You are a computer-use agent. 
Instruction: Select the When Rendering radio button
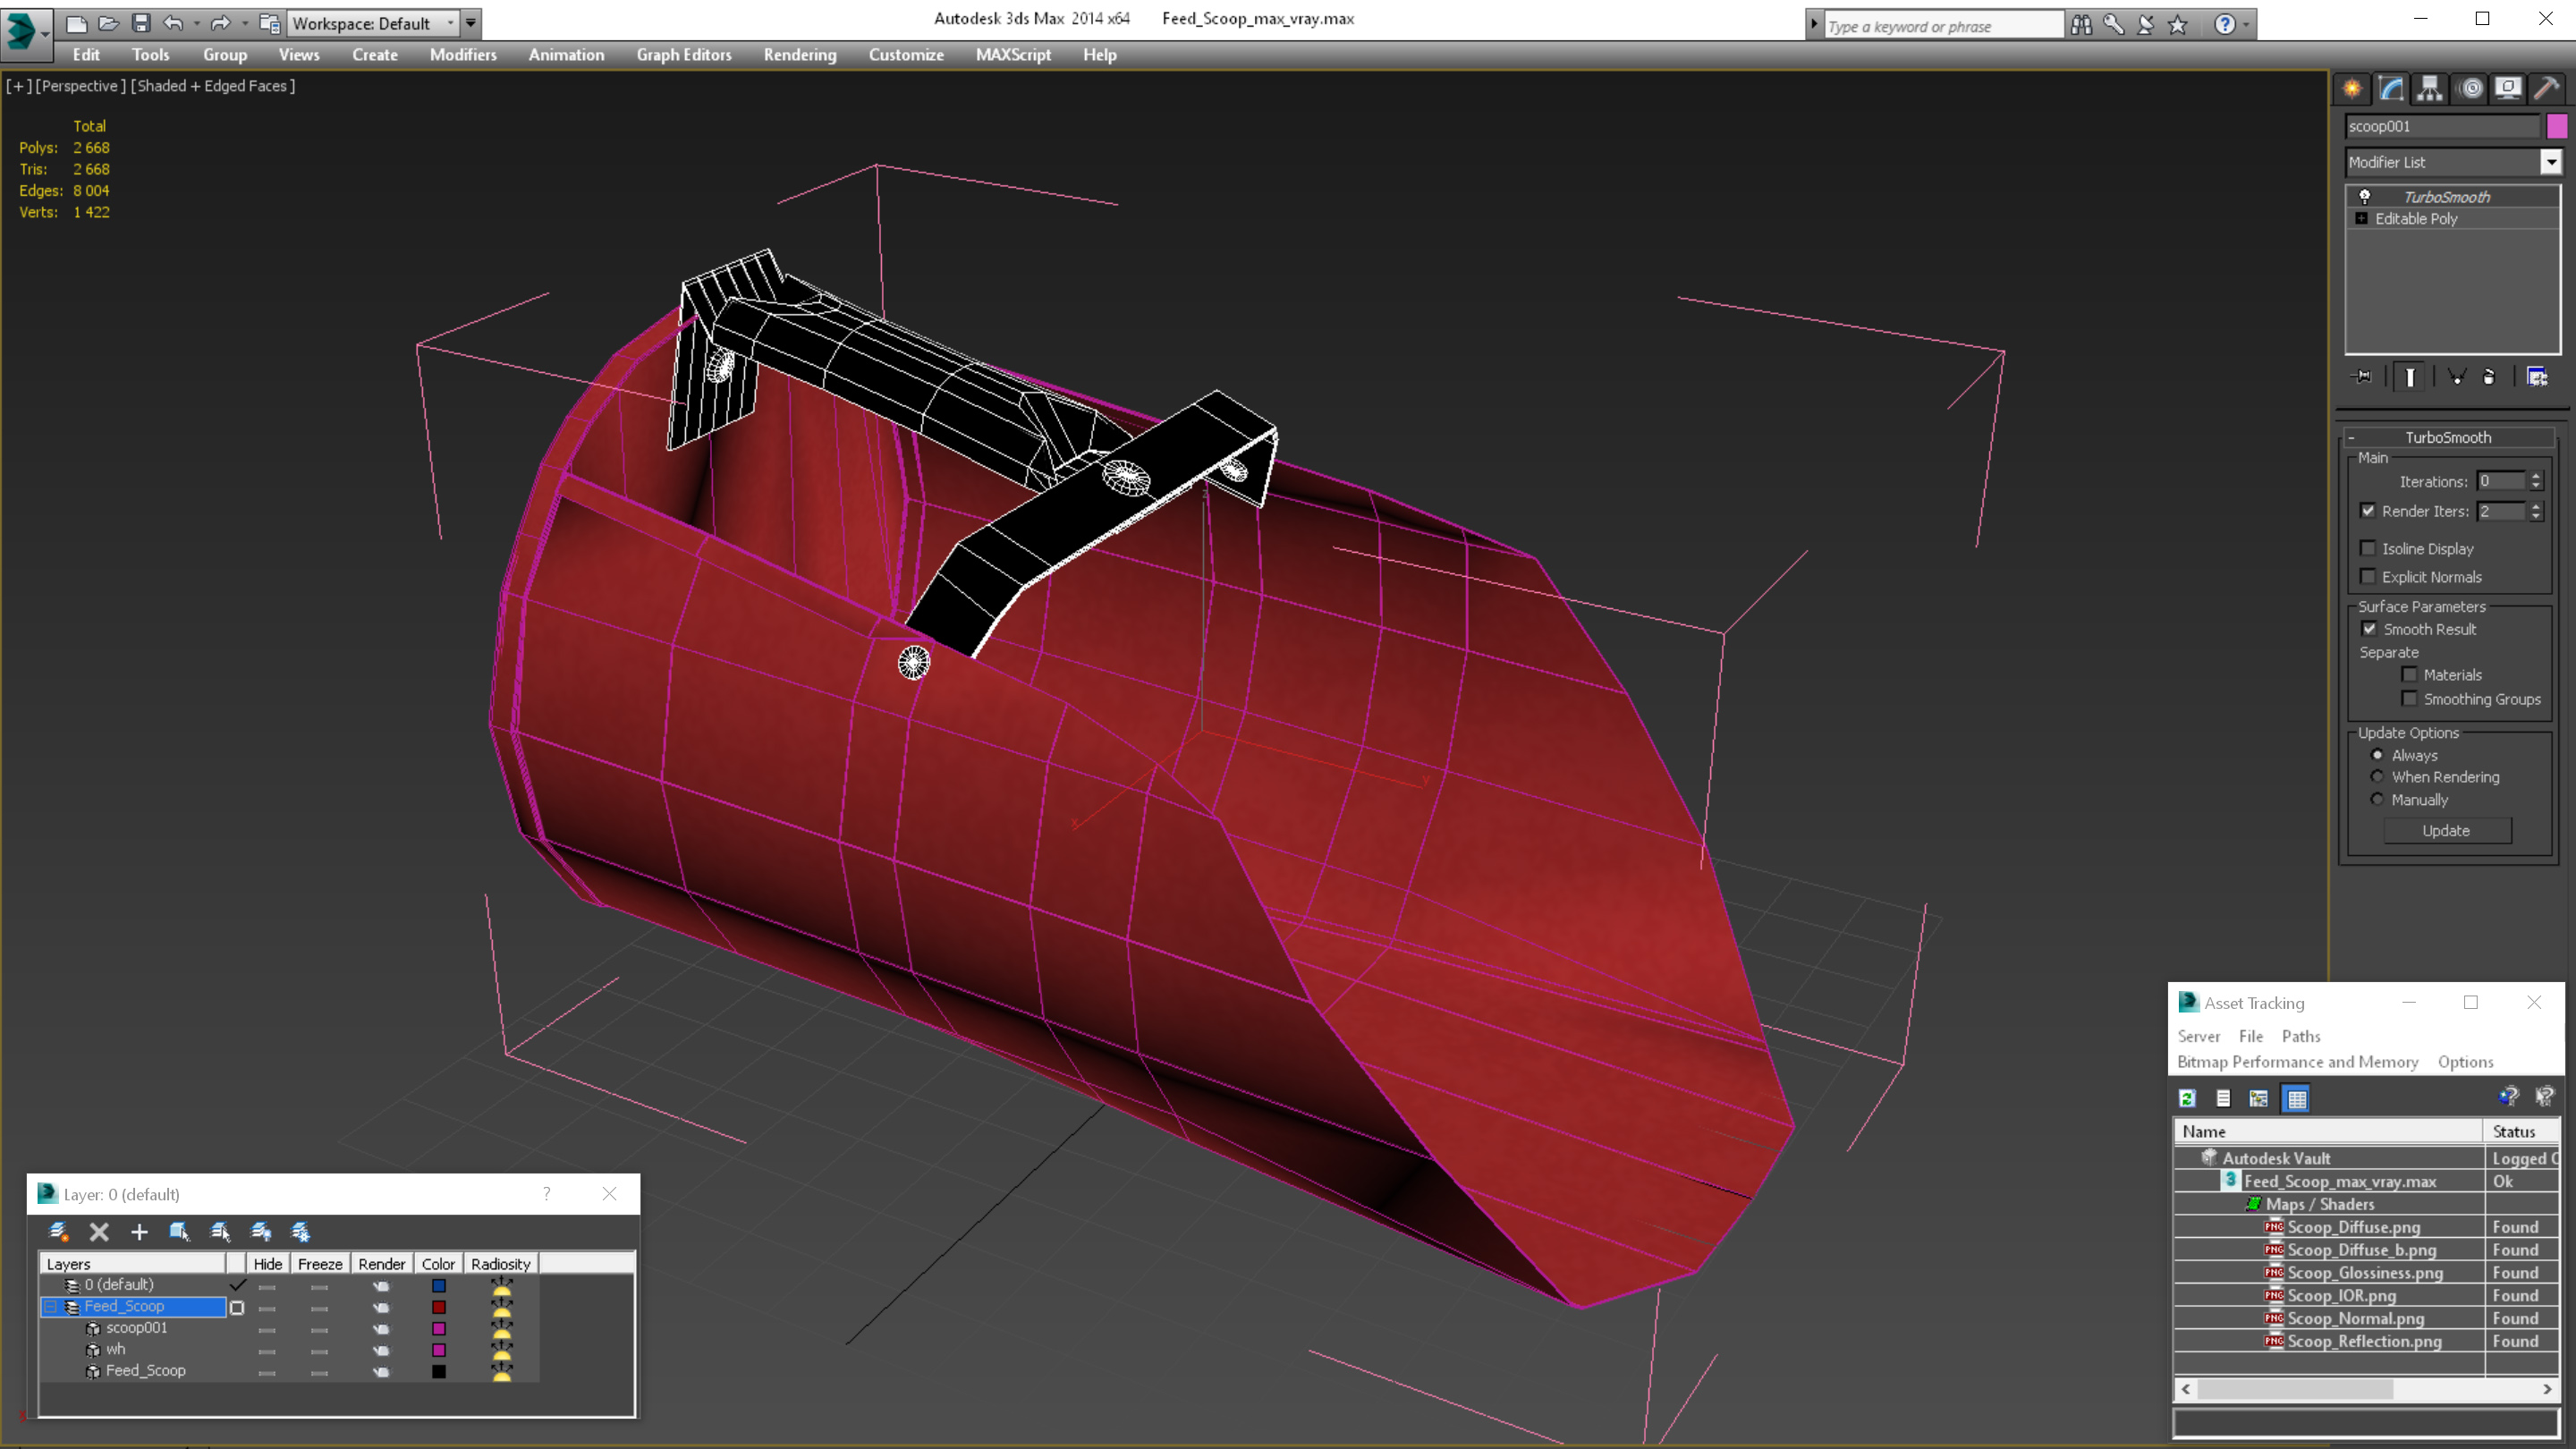click(x=2377, y=776)
